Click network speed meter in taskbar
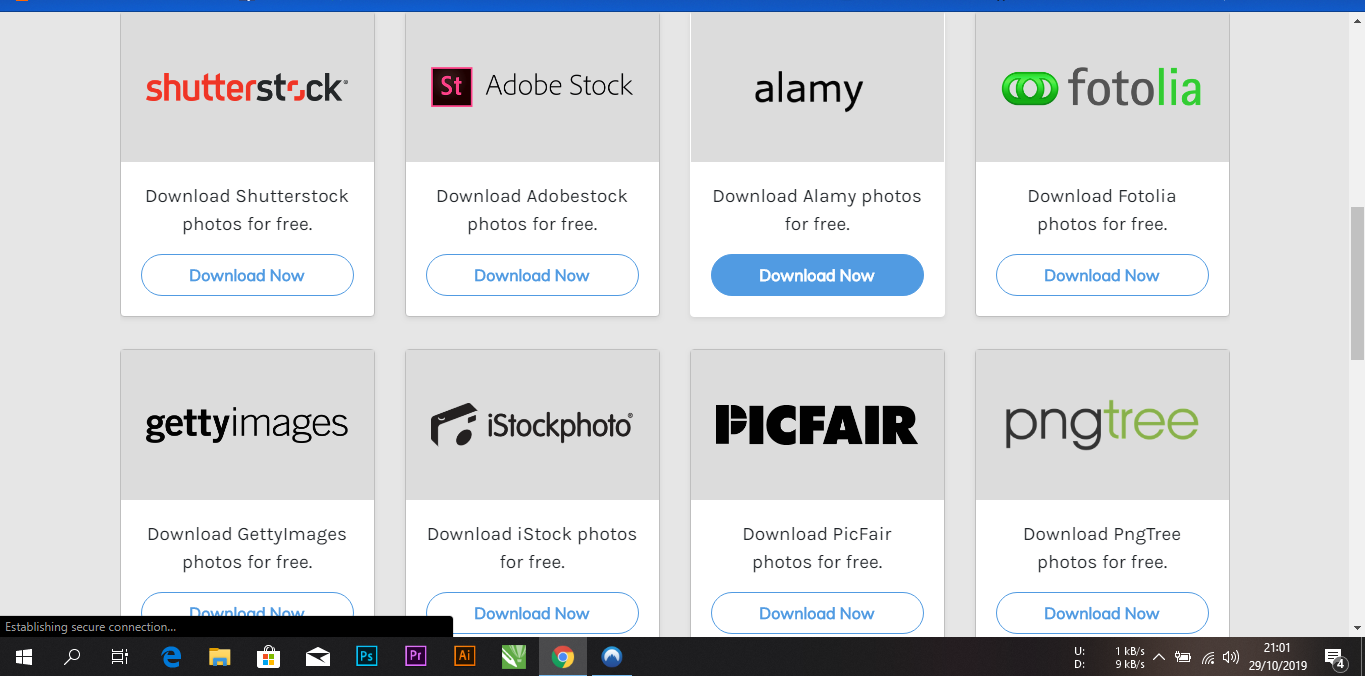This screenshot has width=1365, height=676. [1110, 657]
